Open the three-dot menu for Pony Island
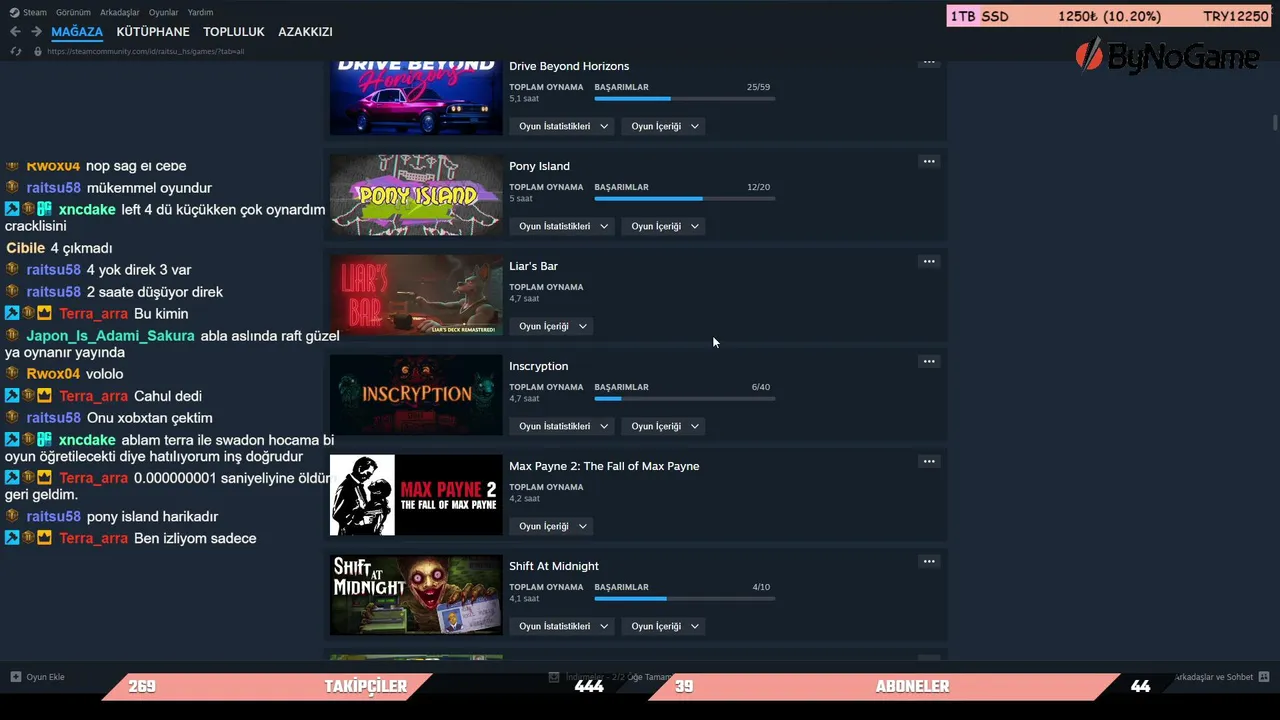1280x720 pixels. click(929, 162)
